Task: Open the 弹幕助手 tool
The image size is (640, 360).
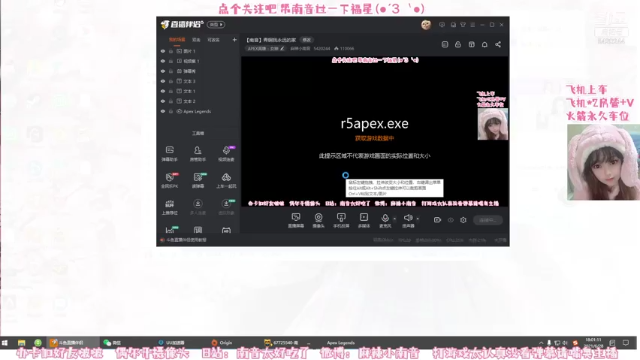Action: [x=169, y=153]
